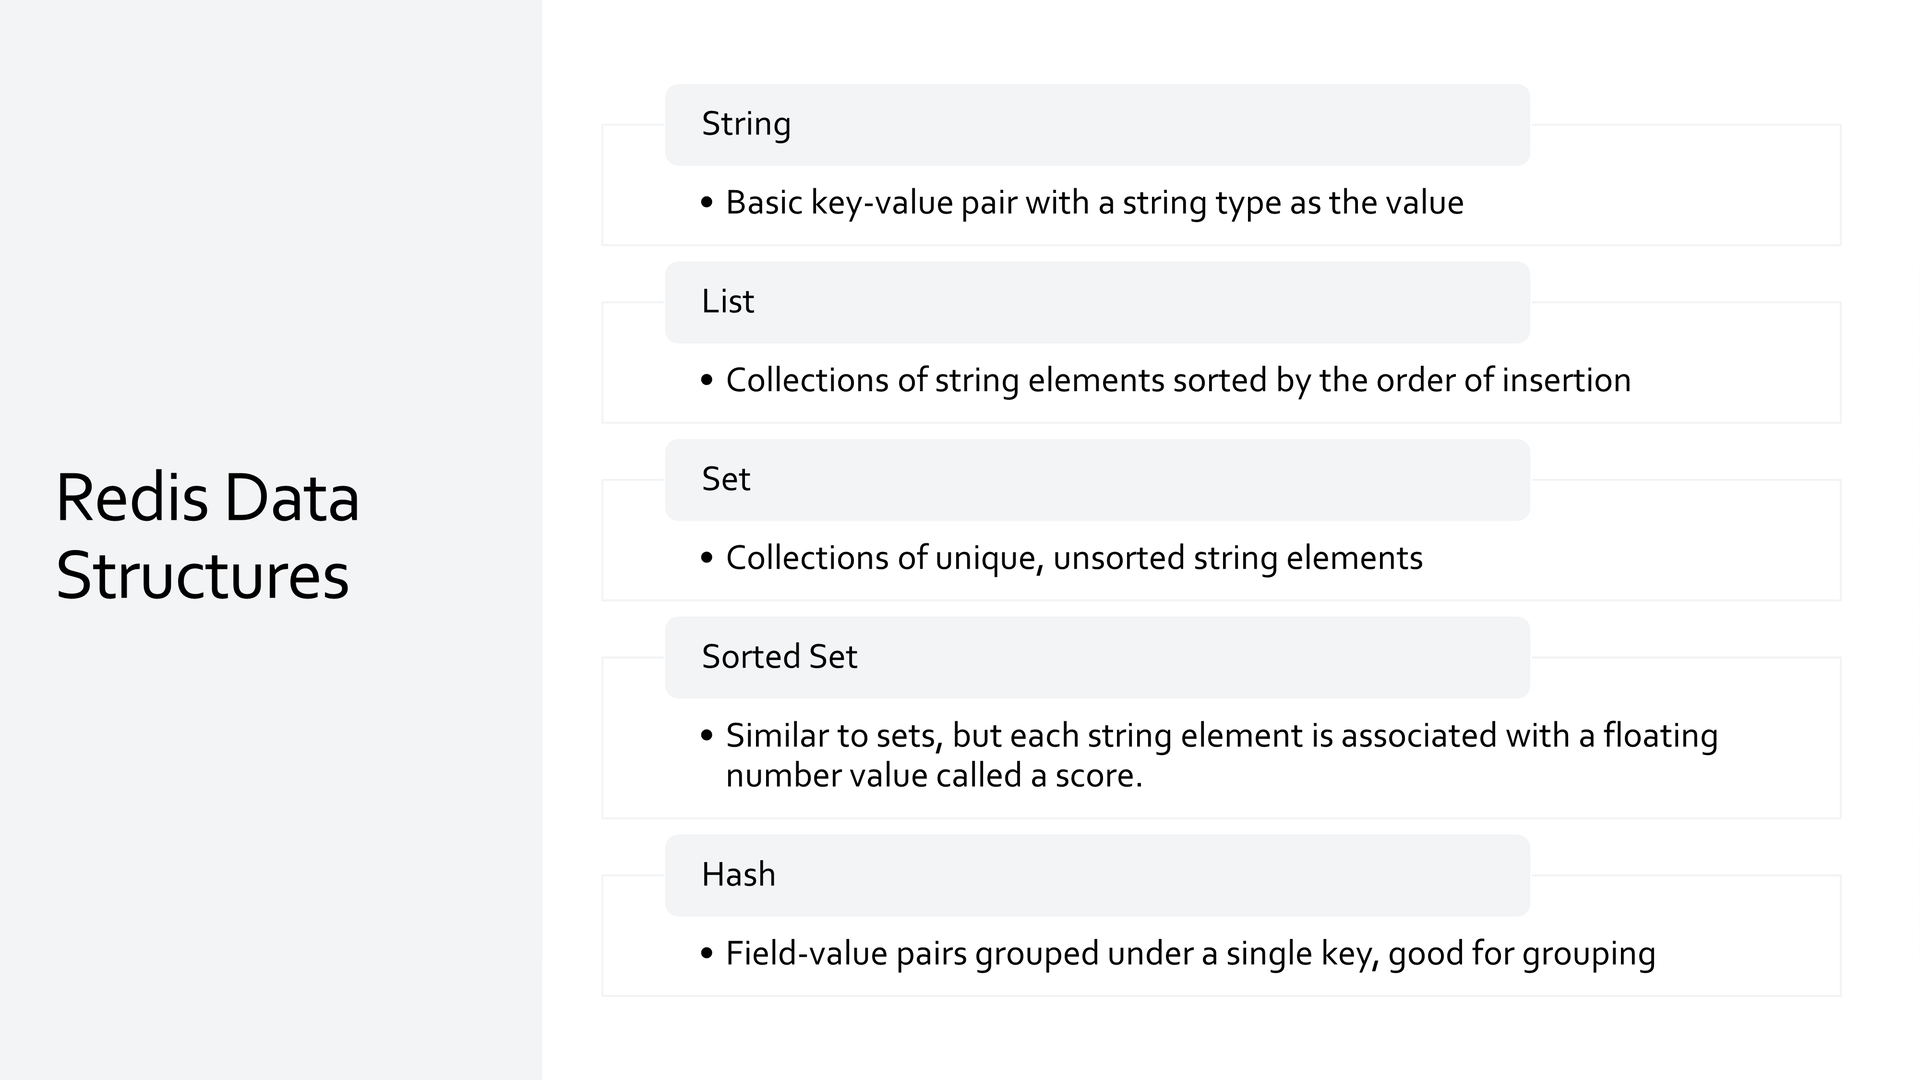This screenshot has height=1080, width=1920.
Task: Click the 'Redis Data Structures' slide title
Action: click(207, 536)
